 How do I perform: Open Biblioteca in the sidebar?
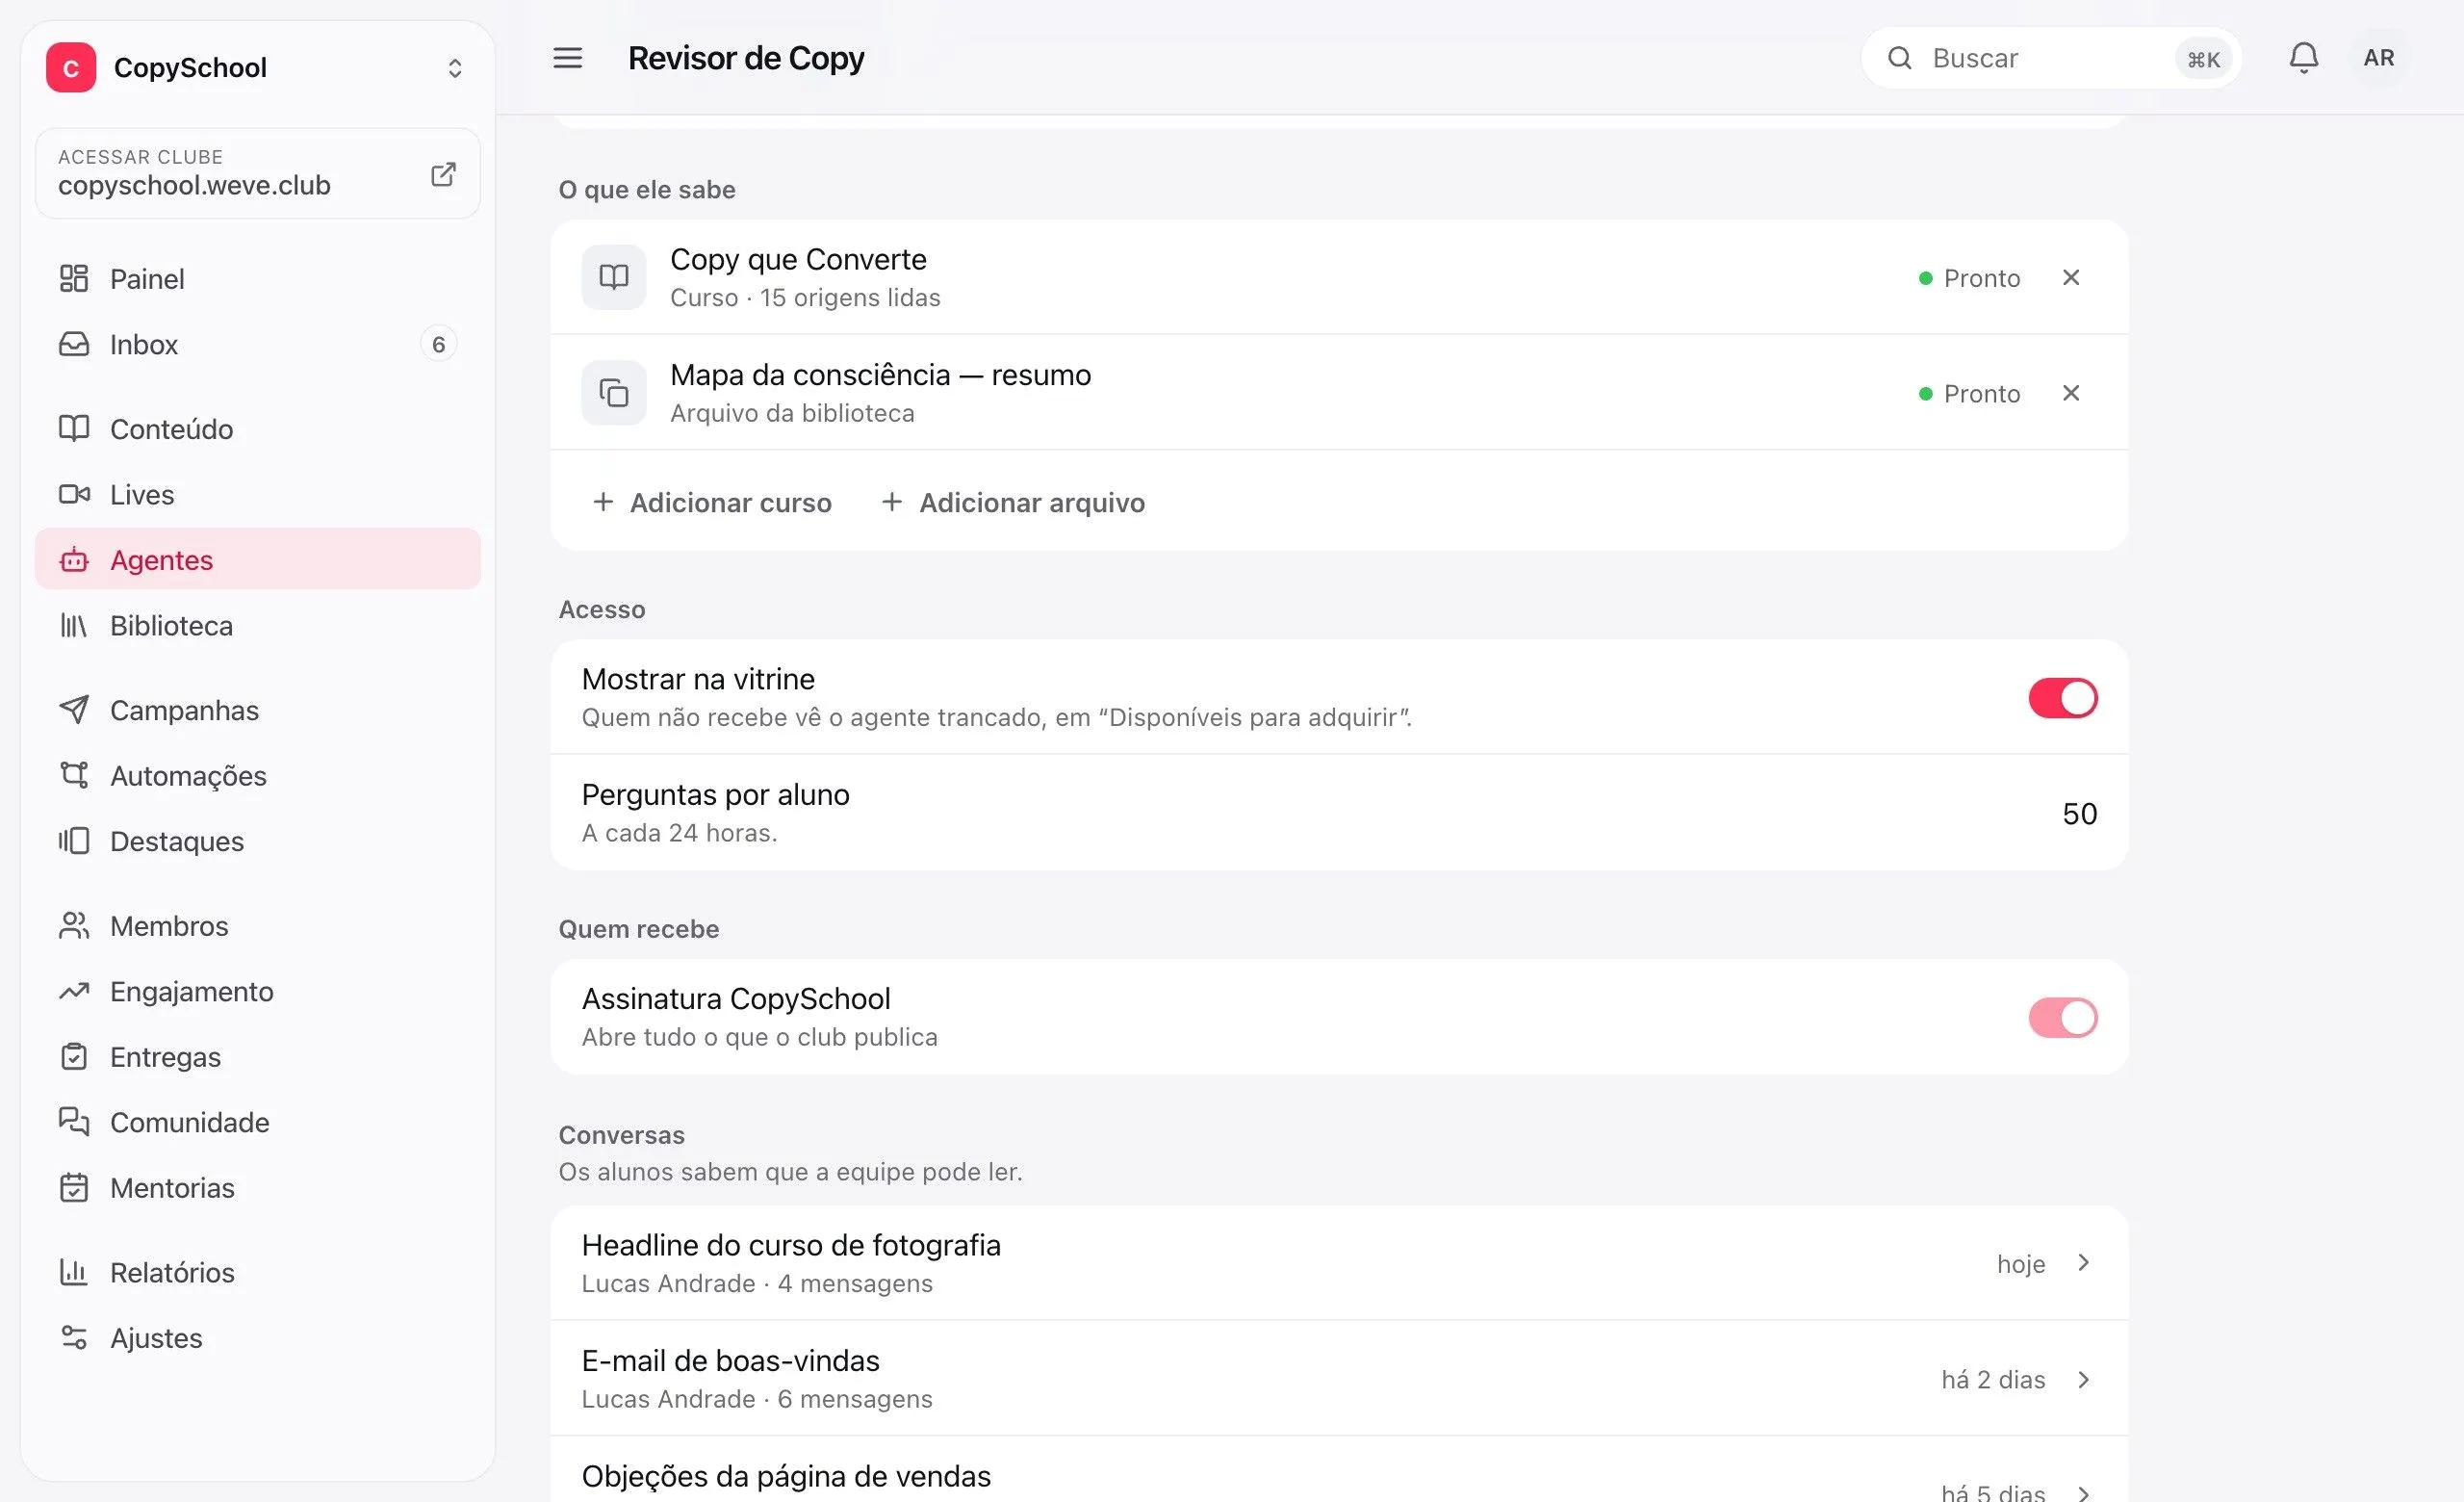[x=258, y=625]
